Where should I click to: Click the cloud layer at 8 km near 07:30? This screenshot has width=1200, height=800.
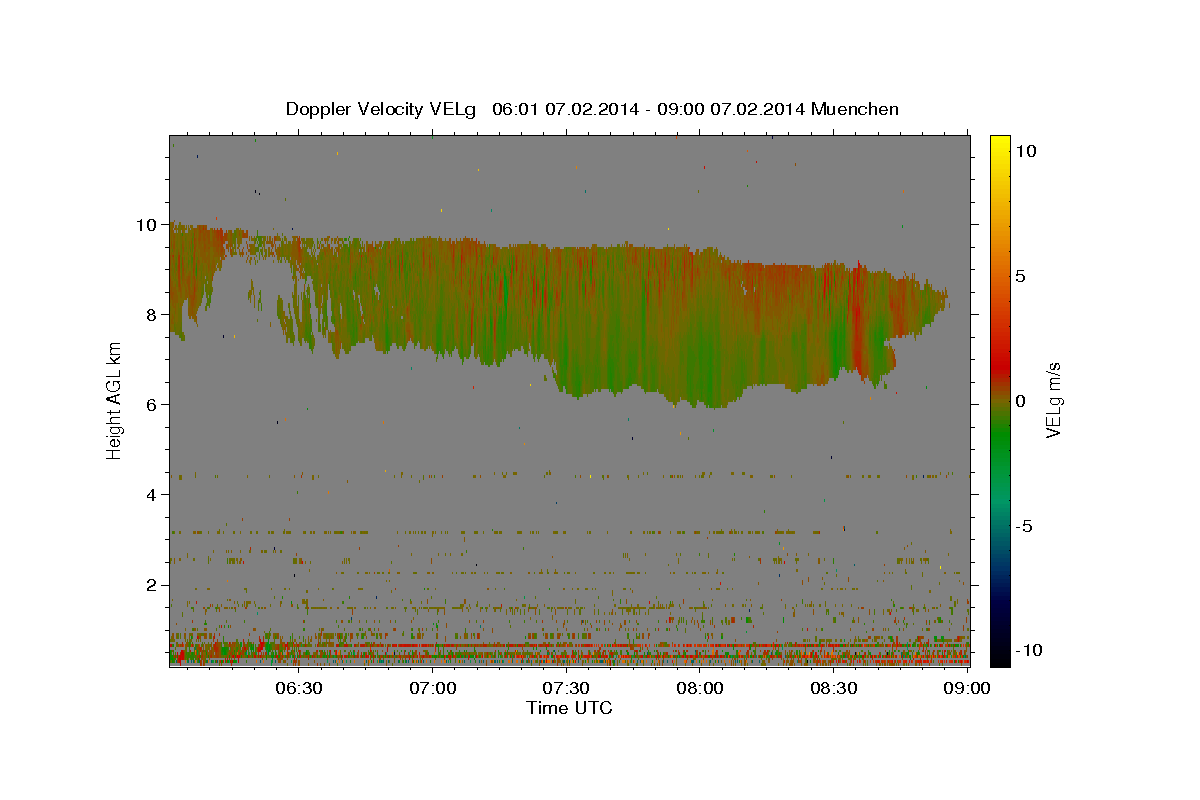click(565, 315)
